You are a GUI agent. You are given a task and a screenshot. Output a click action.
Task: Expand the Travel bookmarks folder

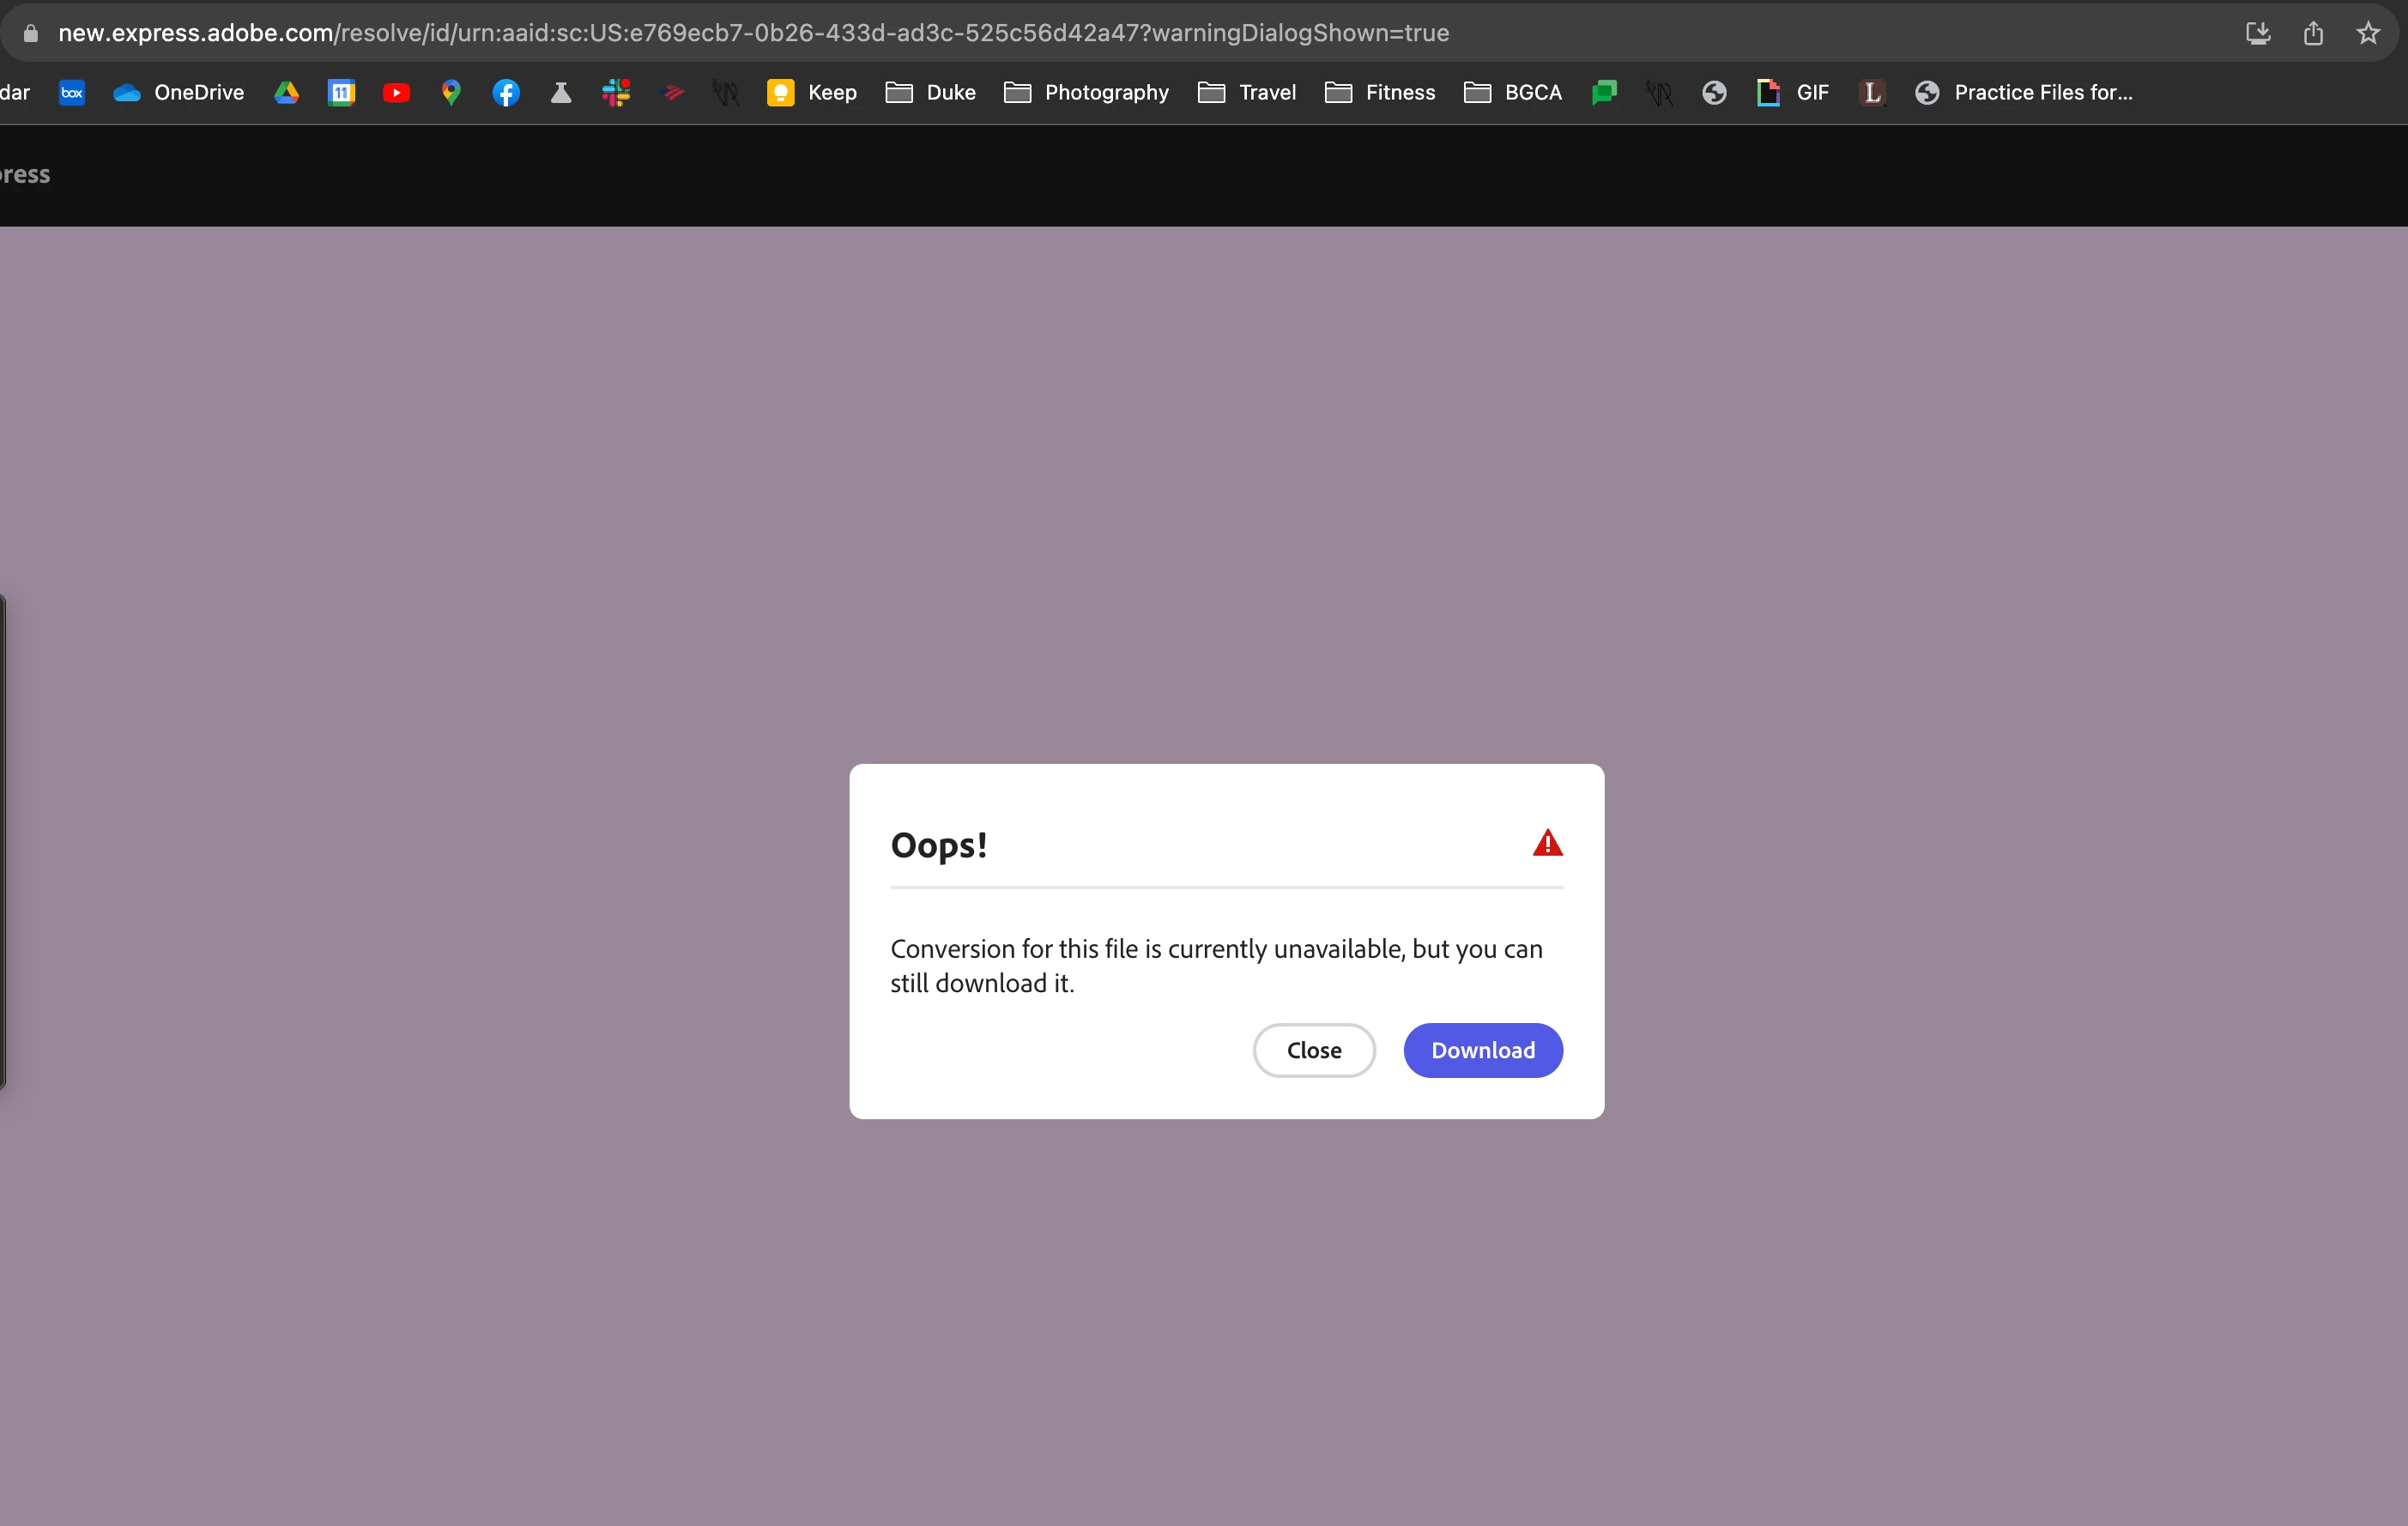click(1247, 92)
